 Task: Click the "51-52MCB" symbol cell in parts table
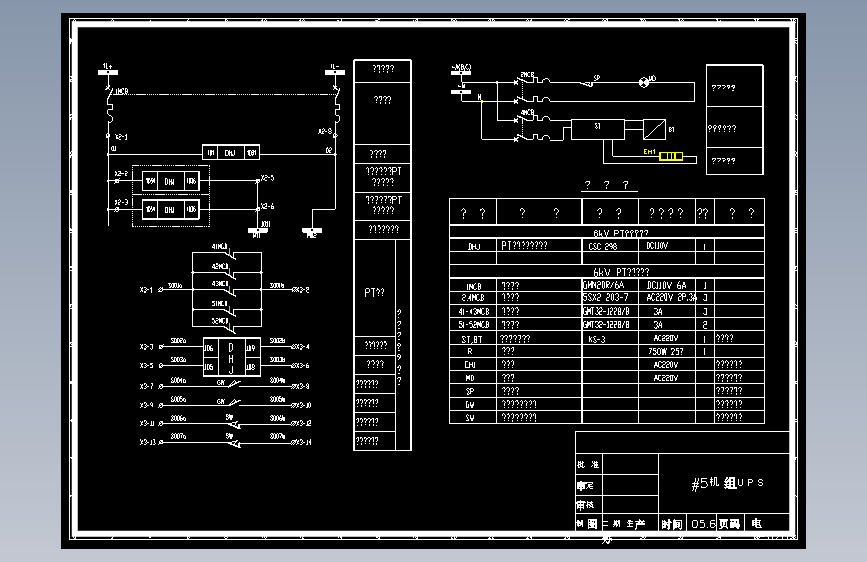pyautogui.click(x=473, y=325)
